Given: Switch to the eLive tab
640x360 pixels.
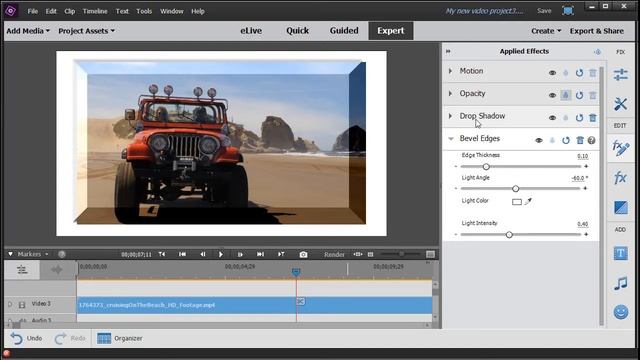Looking at the screenshot, I should pos(251,31).
